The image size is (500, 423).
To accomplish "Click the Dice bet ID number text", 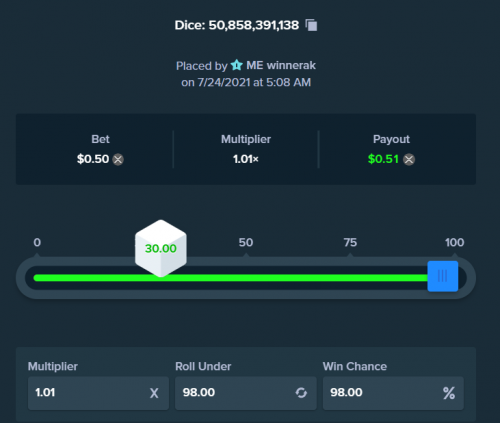I will [254, 25].
